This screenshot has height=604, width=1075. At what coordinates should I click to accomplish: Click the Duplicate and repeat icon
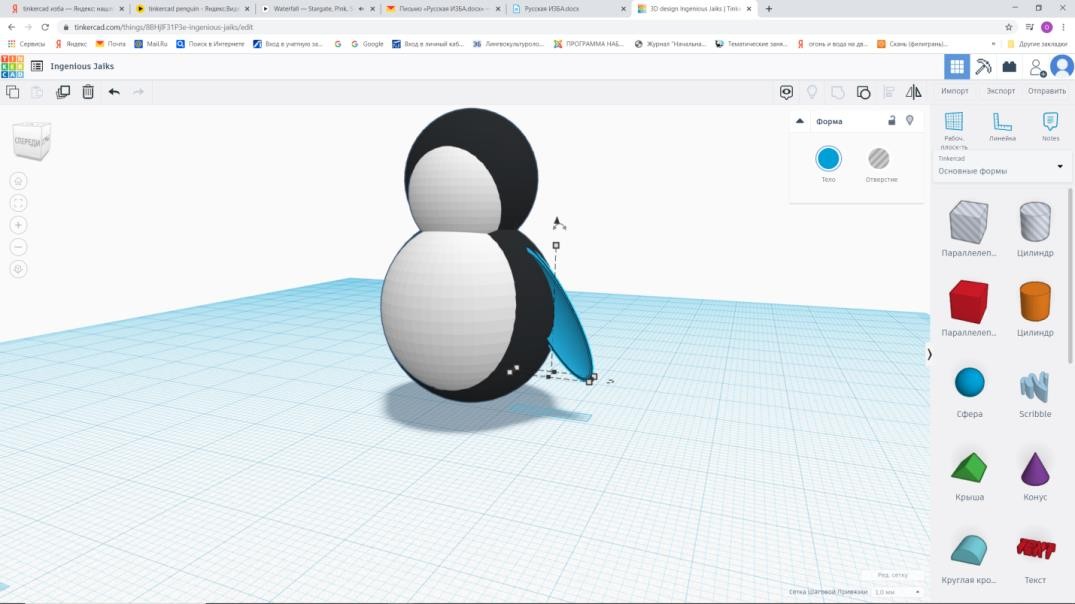63,92
